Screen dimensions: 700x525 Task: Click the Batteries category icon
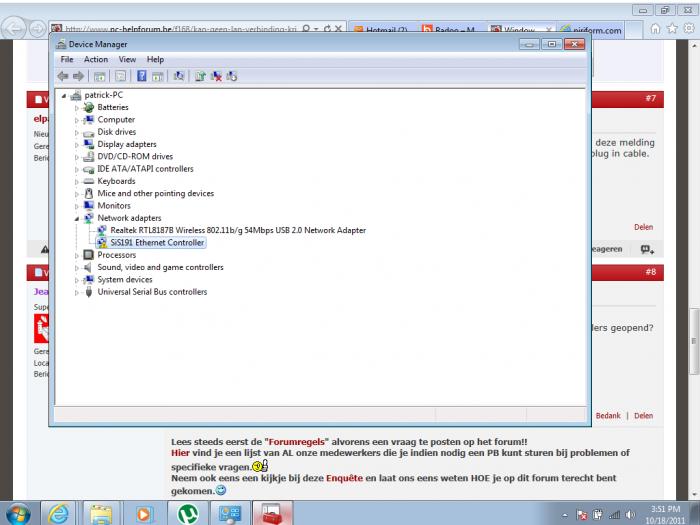click(89, 107)
